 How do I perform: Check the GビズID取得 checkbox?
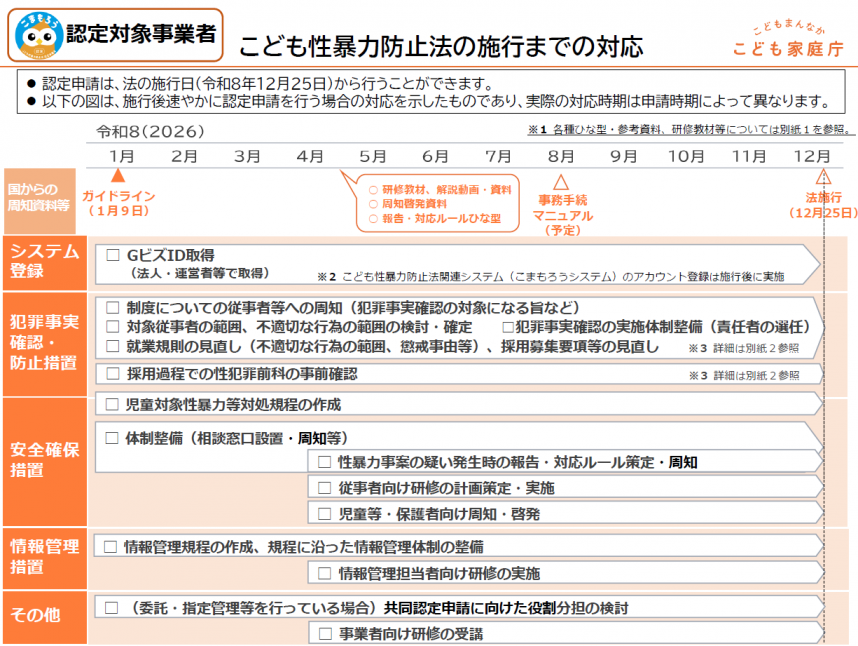[x=113, y=255]
